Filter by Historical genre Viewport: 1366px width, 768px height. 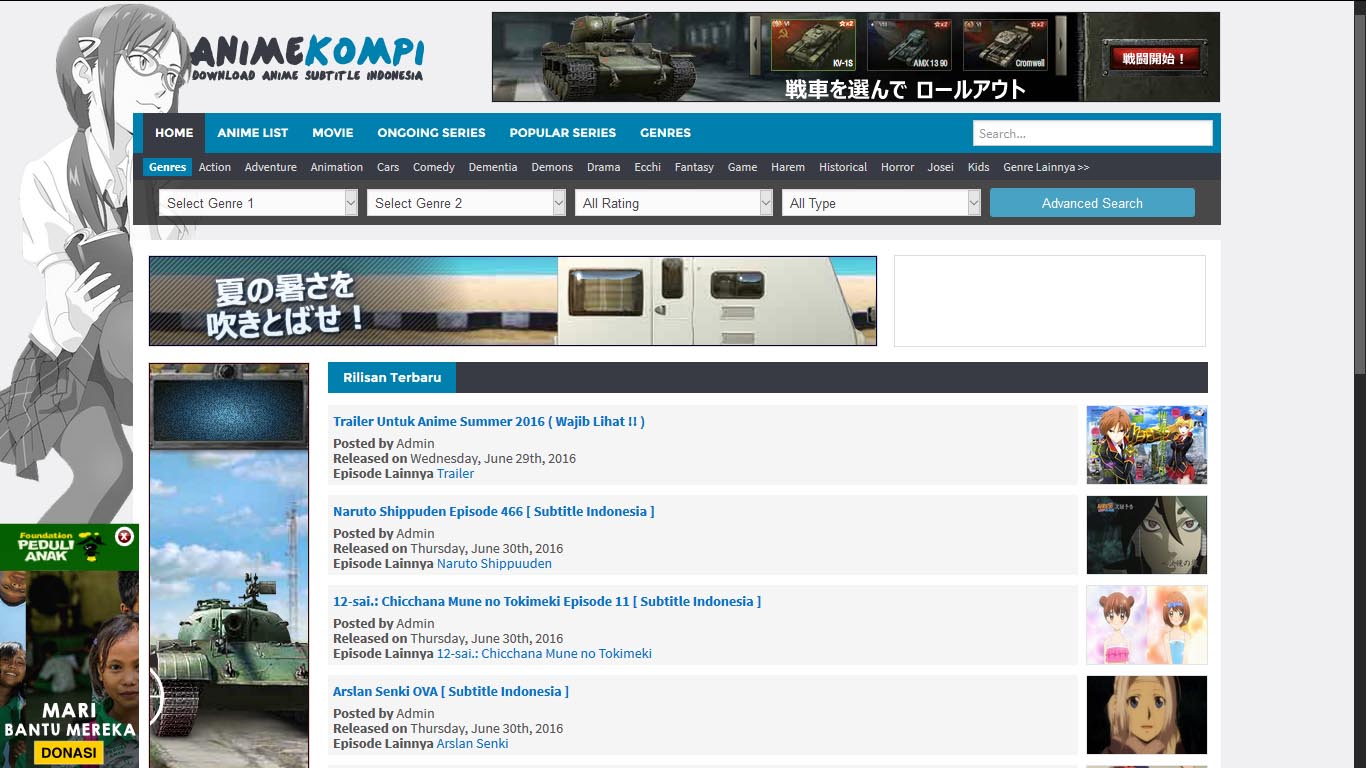(843, 167)
